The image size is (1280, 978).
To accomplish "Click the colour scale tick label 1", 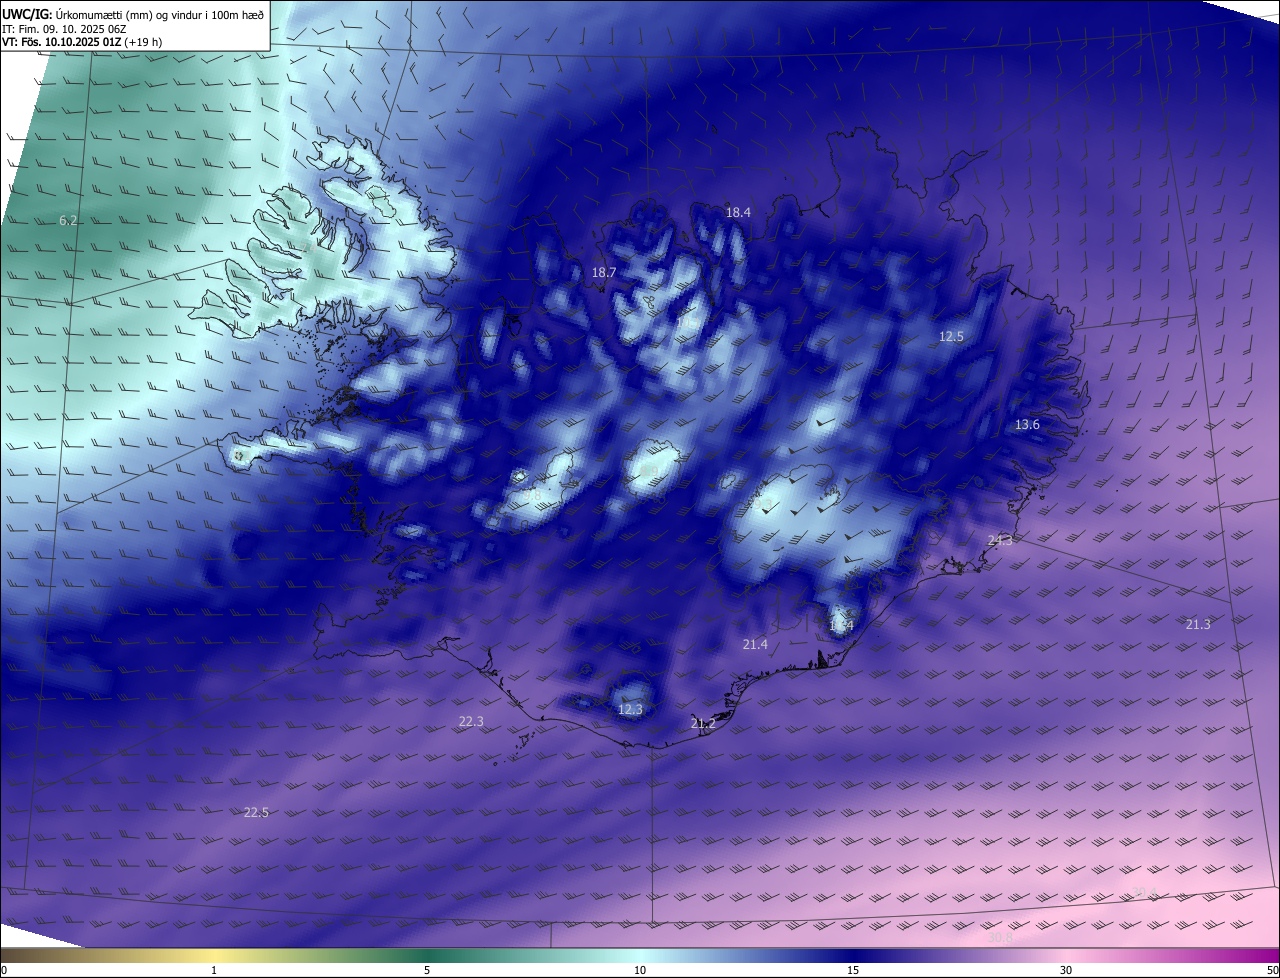I will coord(214,970).
